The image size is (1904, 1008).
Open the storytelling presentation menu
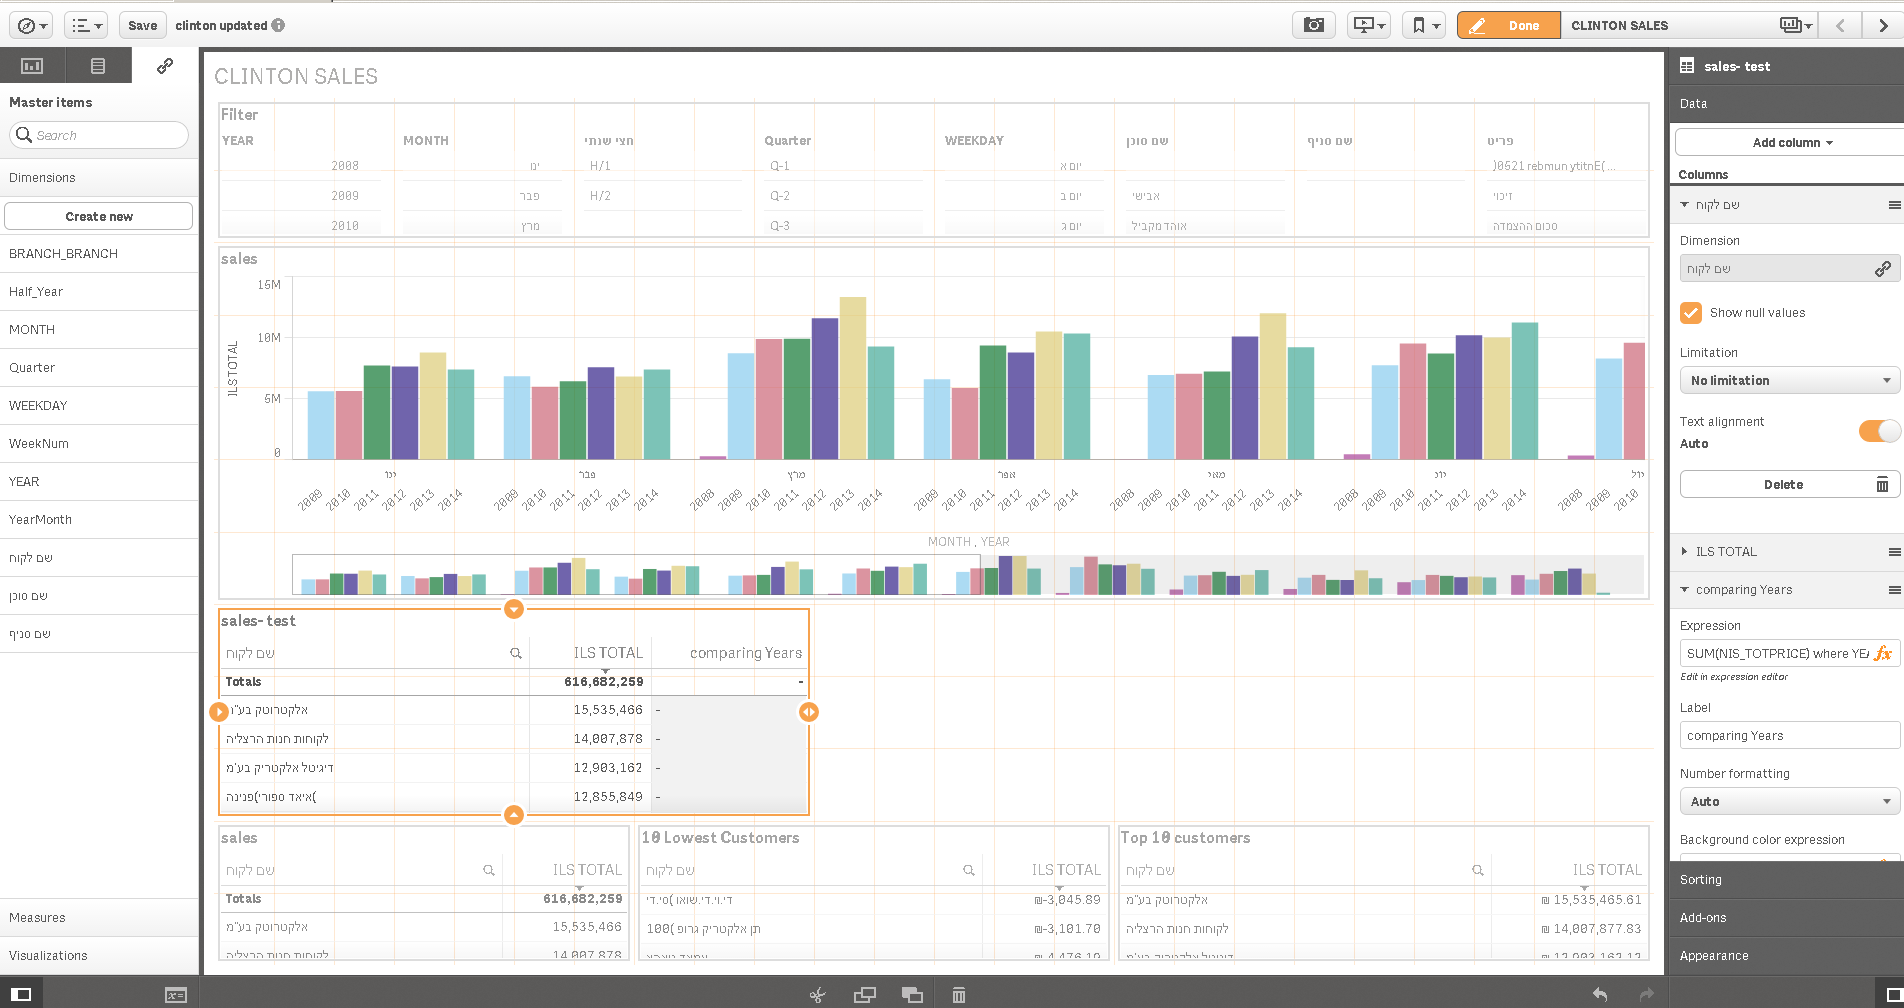(x=1368, y=25)
